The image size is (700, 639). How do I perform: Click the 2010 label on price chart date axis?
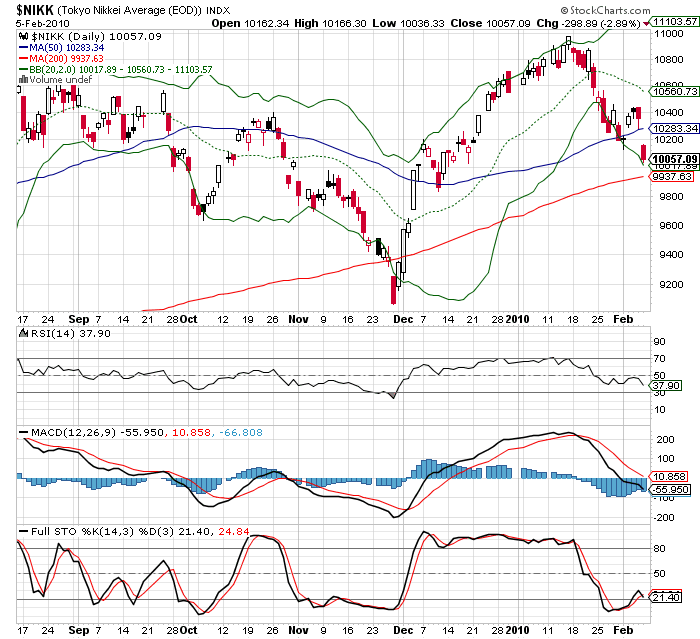517,319
